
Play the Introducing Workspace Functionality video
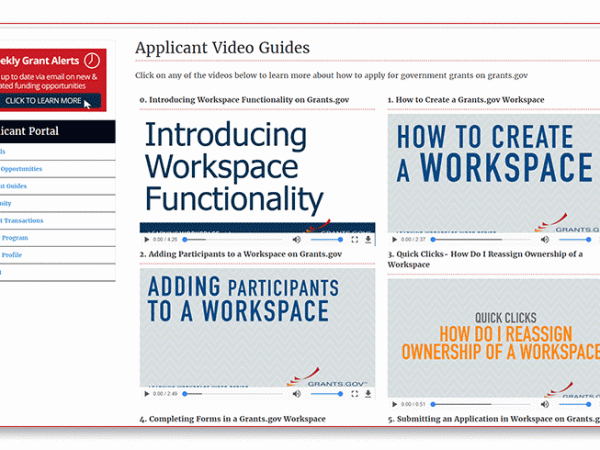(x=147, y=240)
